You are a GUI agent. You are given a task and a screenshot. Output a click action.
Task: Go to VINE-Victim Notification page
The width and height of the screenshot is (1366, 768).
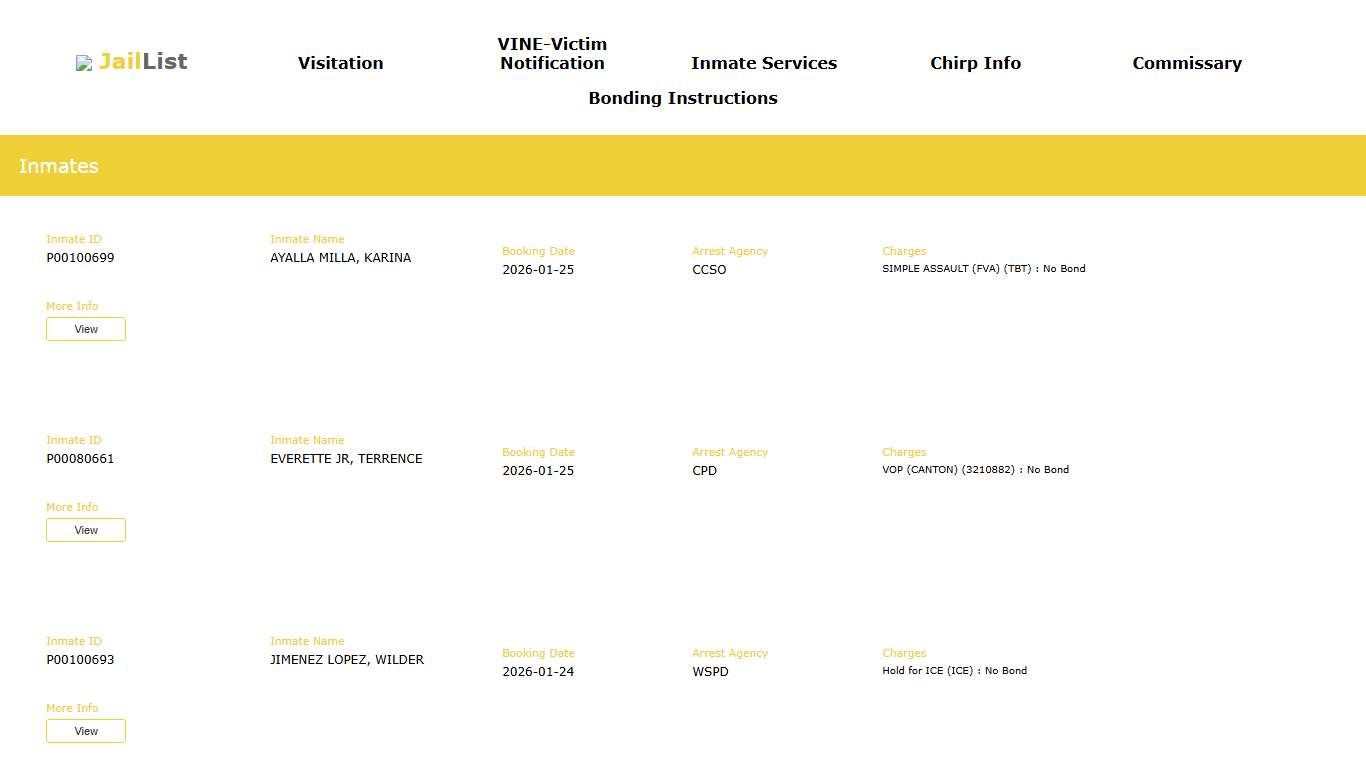(x=552, y=54)
